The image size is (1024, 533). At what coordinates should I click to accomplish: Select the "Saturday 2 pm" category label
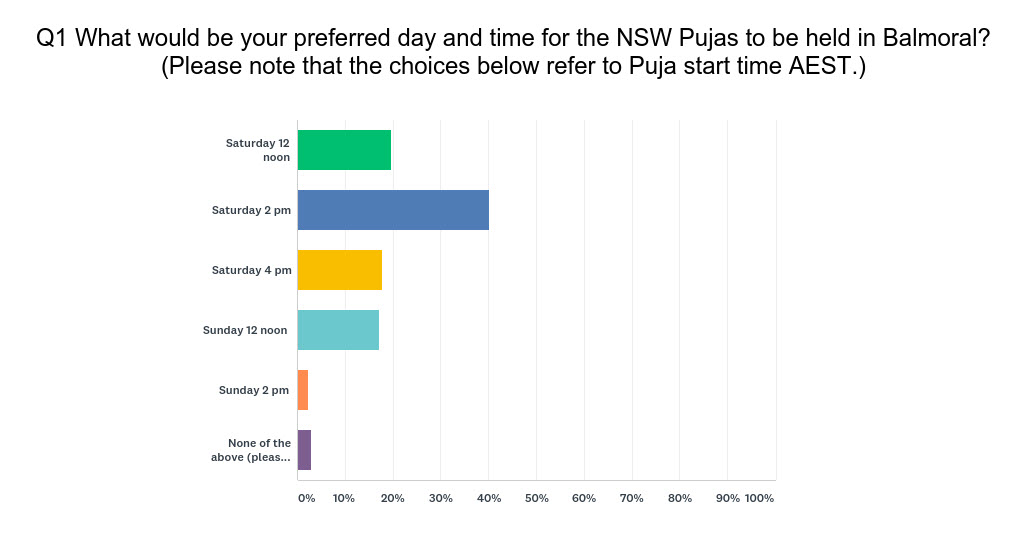tap(251, 210)
